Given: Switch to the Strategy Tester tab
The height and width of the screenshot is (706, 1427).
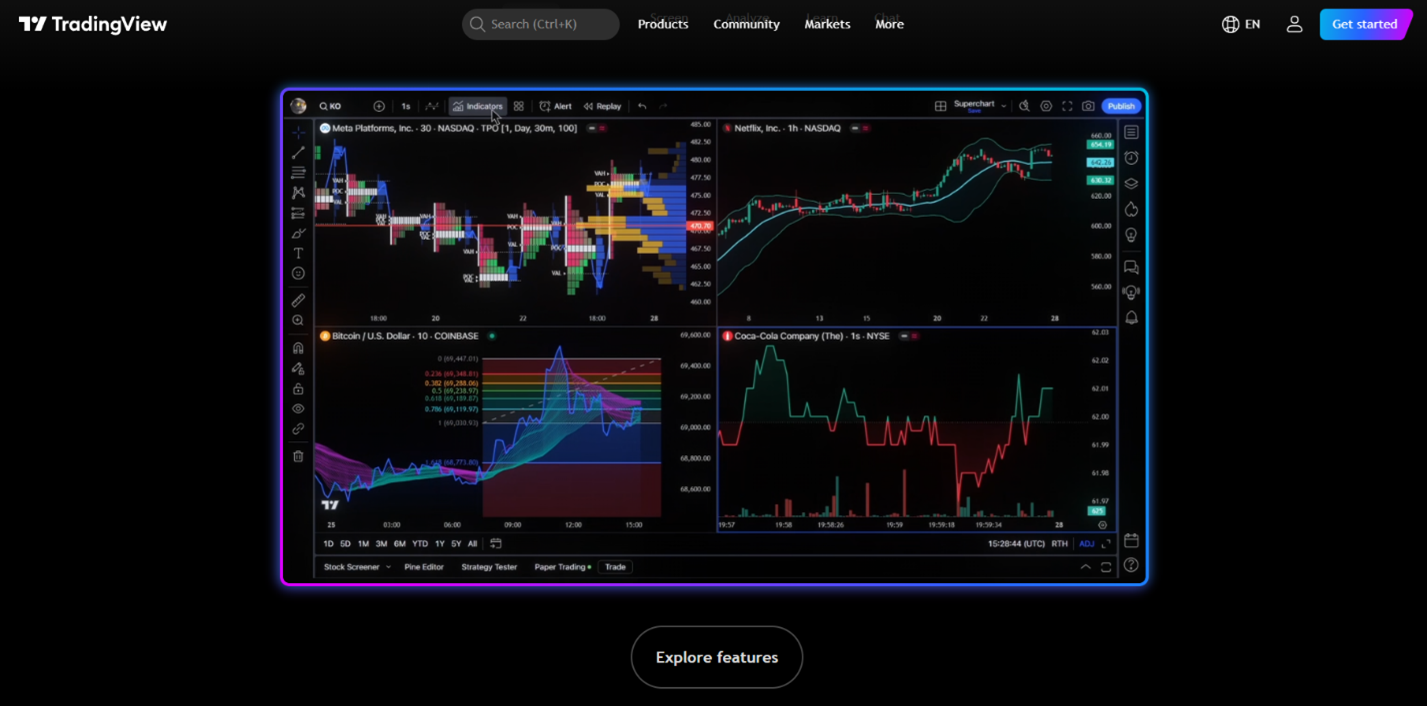Looking at the screenshot, I should click(x=489, y=567).
